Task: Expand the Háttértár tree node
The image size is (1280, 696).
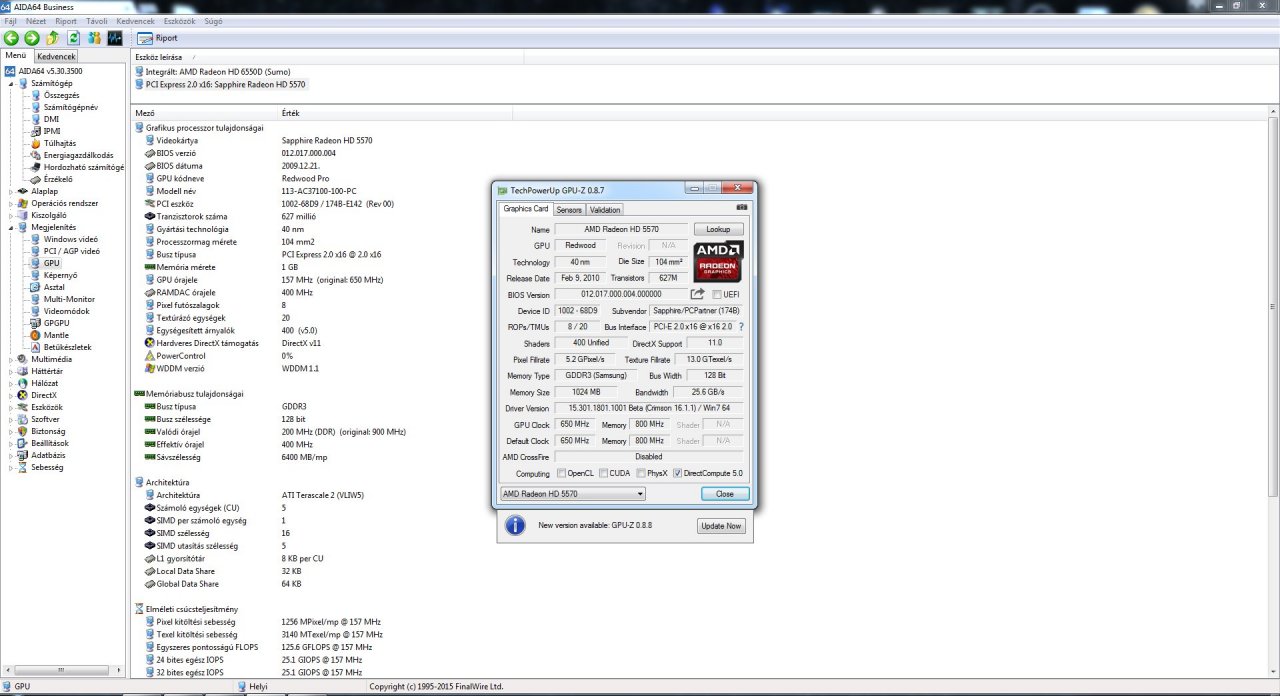Action: click(11, 371)
